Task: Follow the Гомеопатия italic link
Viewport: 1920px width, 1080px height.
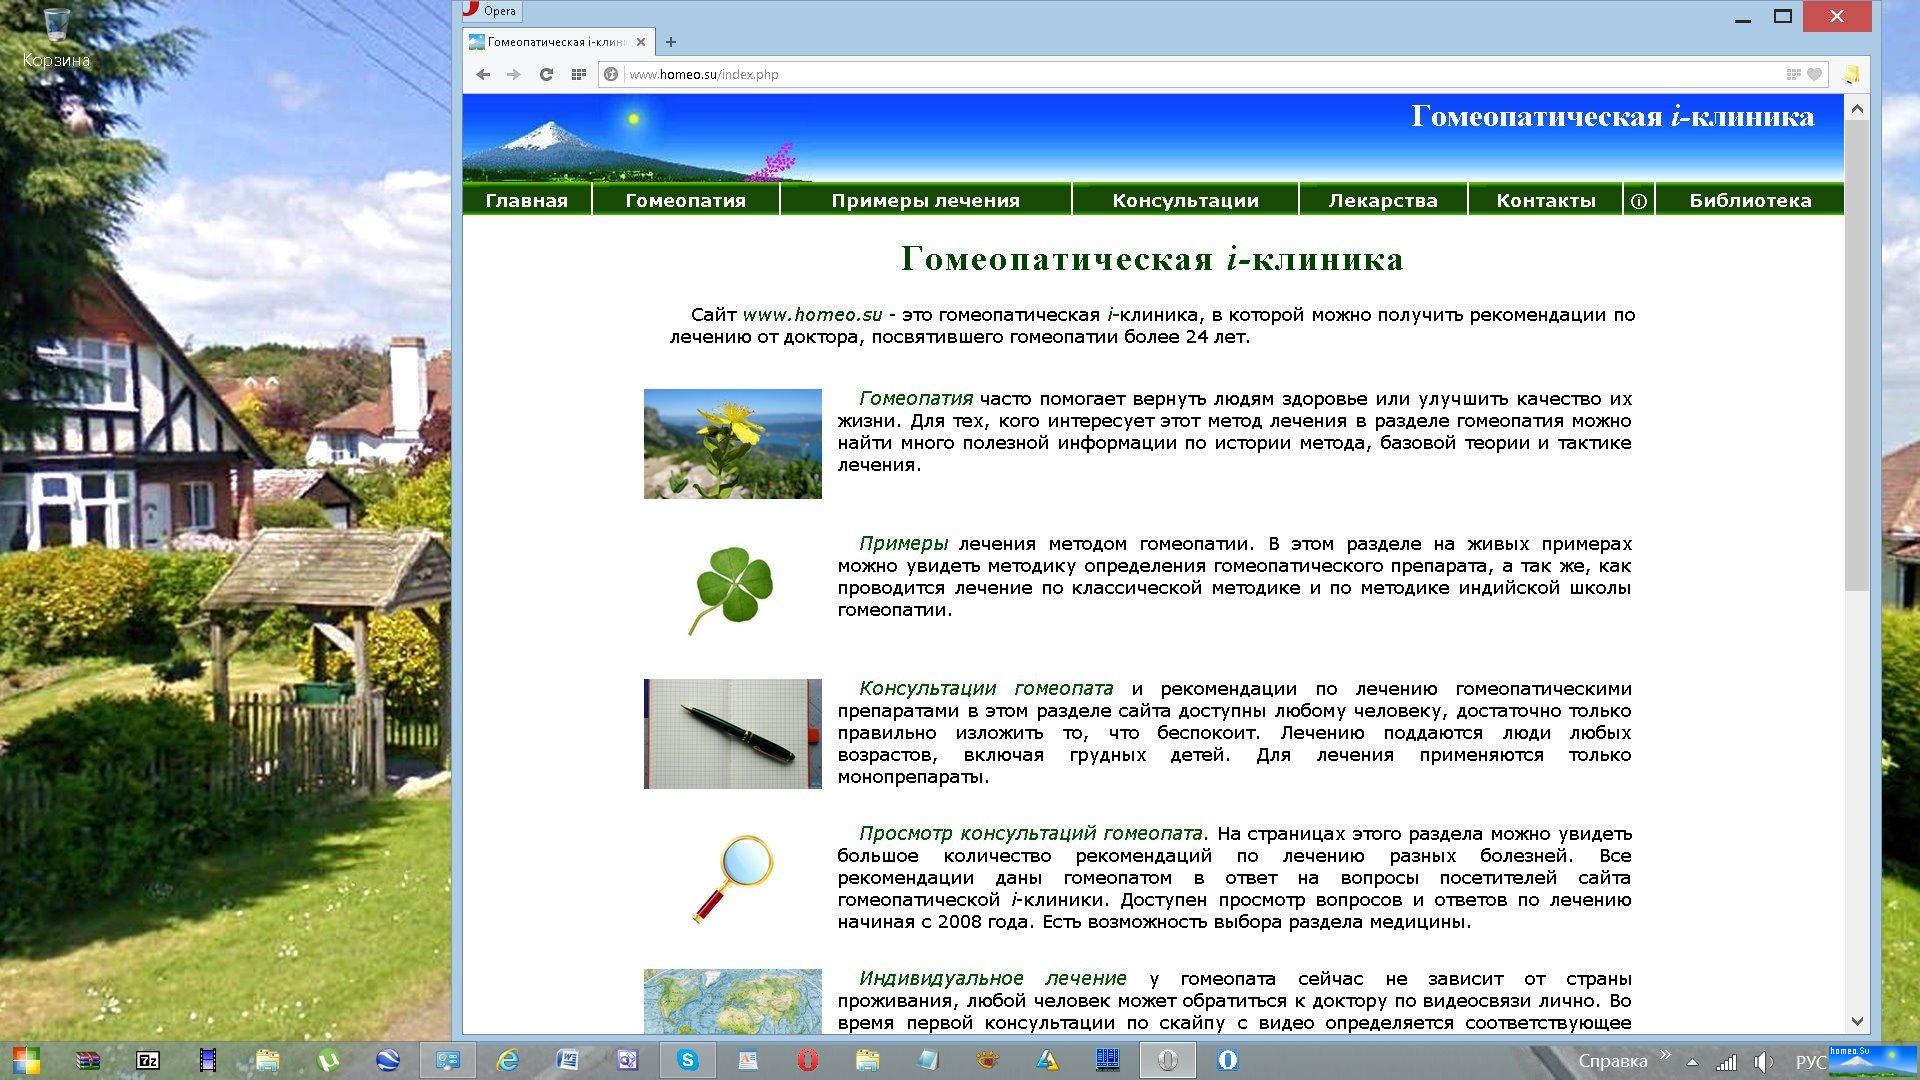Action: pyautogui.click(x=916, y=399)
